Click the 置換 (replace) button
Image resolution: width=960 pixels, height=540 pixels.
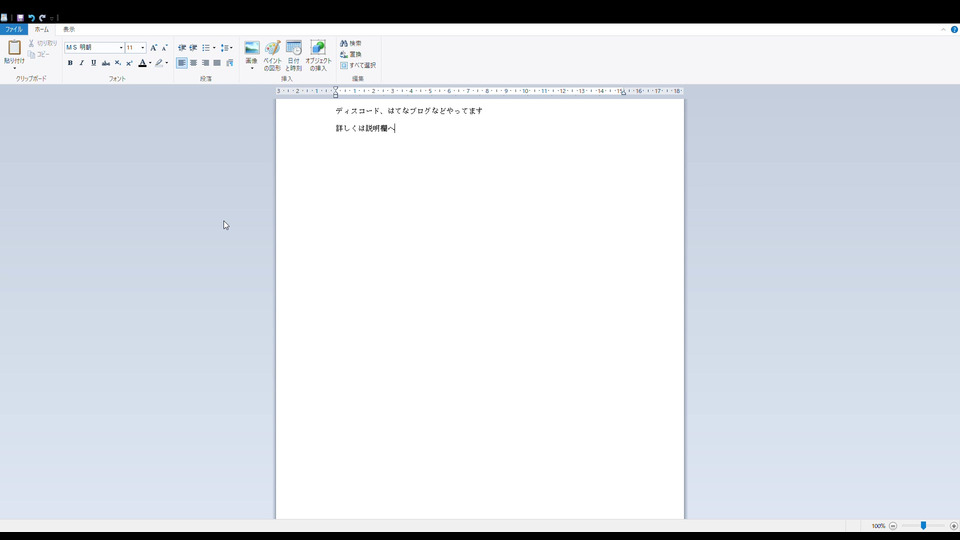(x=351, y=54)
